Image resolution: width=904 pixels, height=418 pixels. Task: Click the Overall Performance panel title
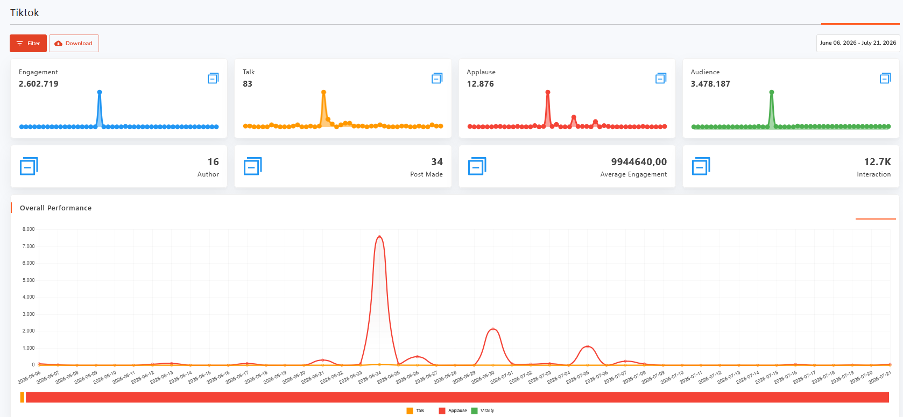click(55, 208)
